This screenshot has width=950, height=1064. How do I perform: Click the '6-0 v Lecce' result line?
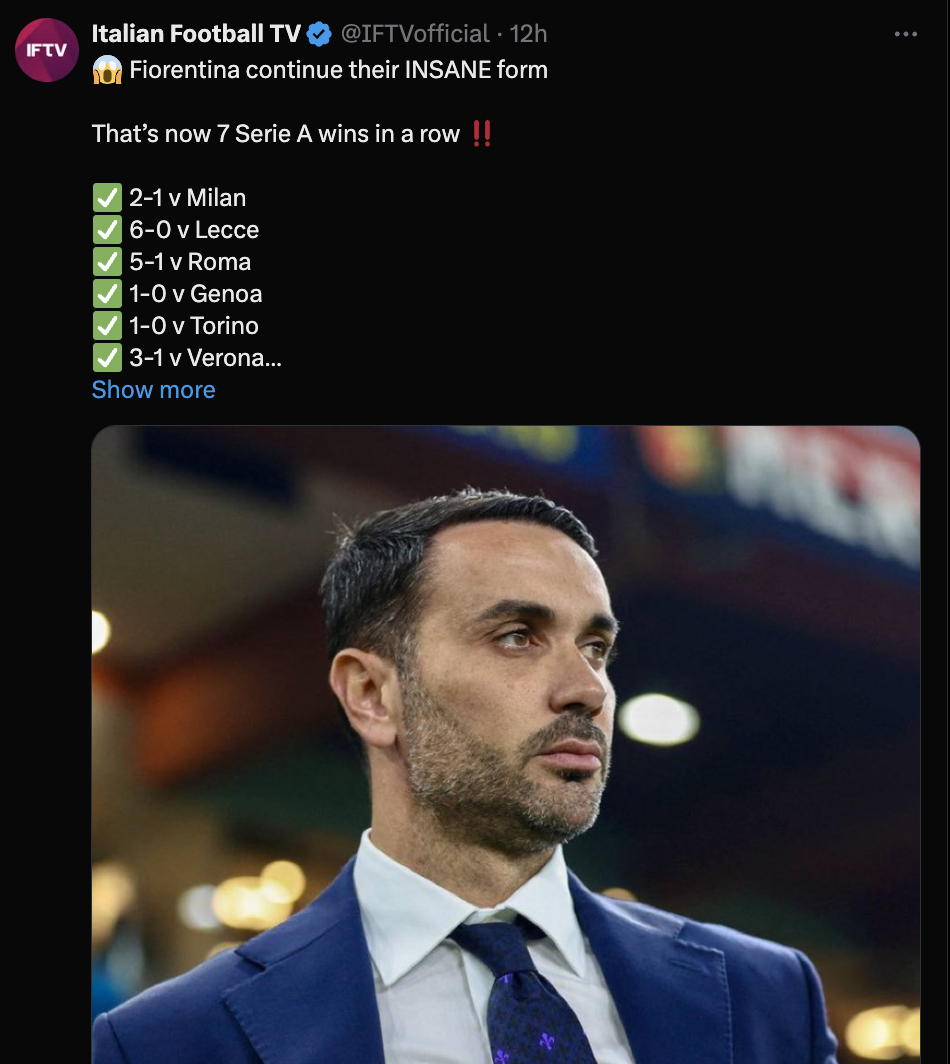[194, 230]
